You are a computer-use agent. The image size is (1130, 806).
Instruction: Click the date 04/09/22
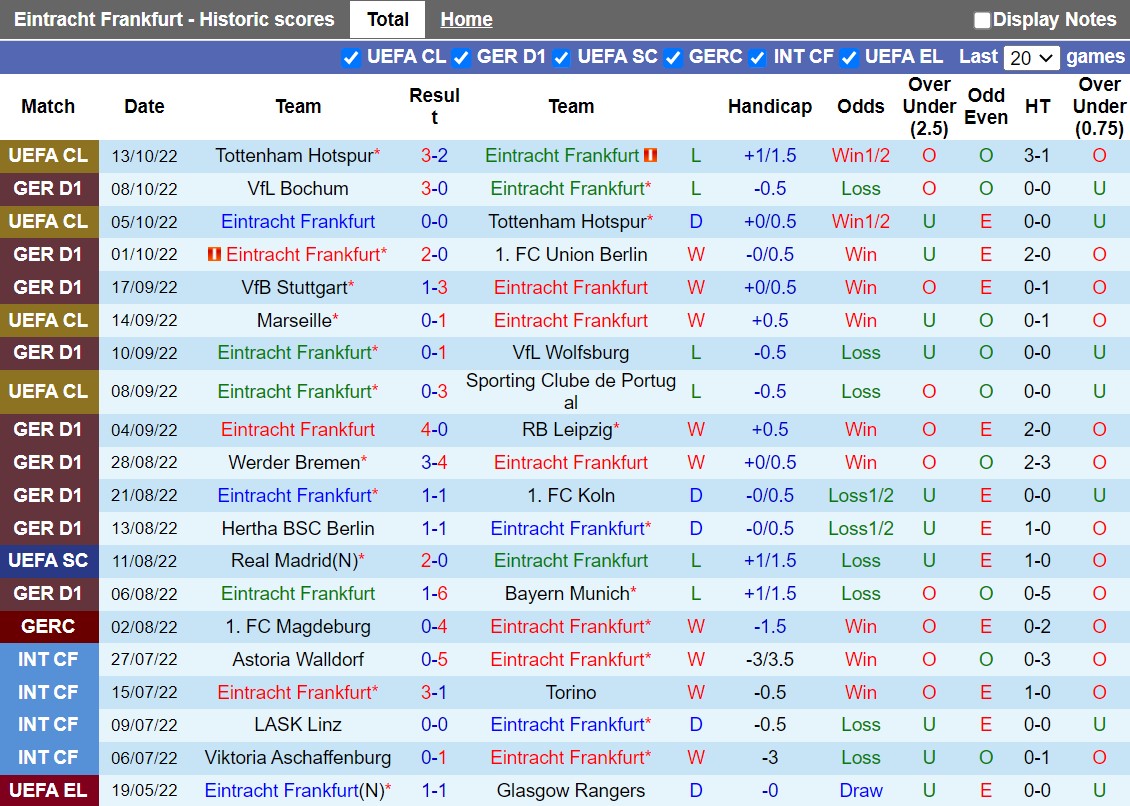(x=144, y=430)
